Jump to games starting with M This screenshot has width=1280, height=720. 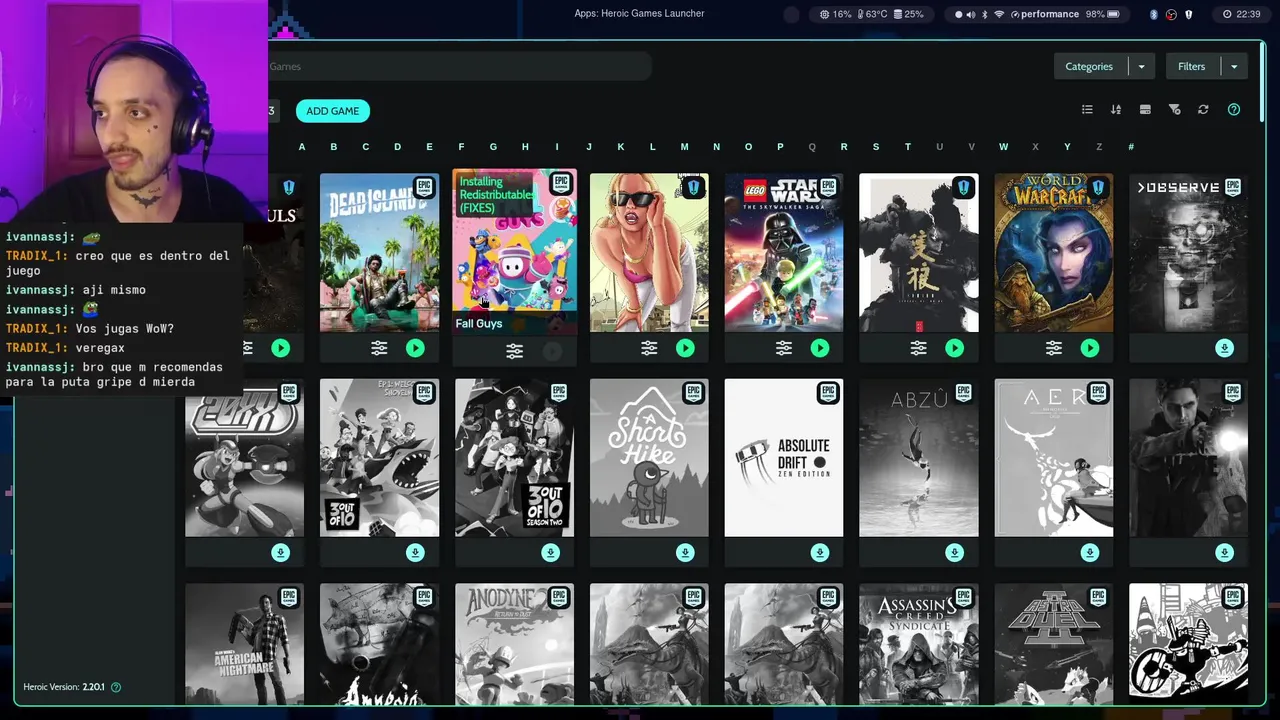tap(685, 147)
